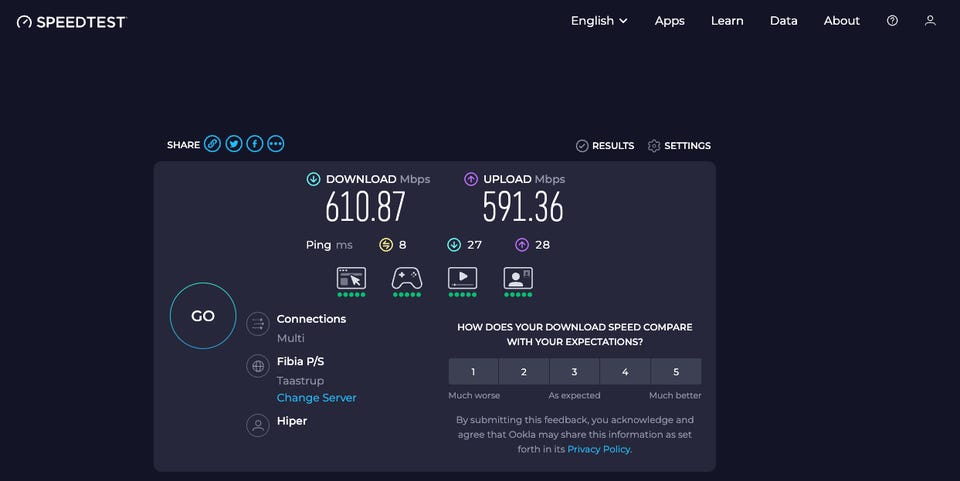Image resolution: width=960 pixels, height=481 pixels.
Task: Copy share link via link icon
Action: coord(212,144)
